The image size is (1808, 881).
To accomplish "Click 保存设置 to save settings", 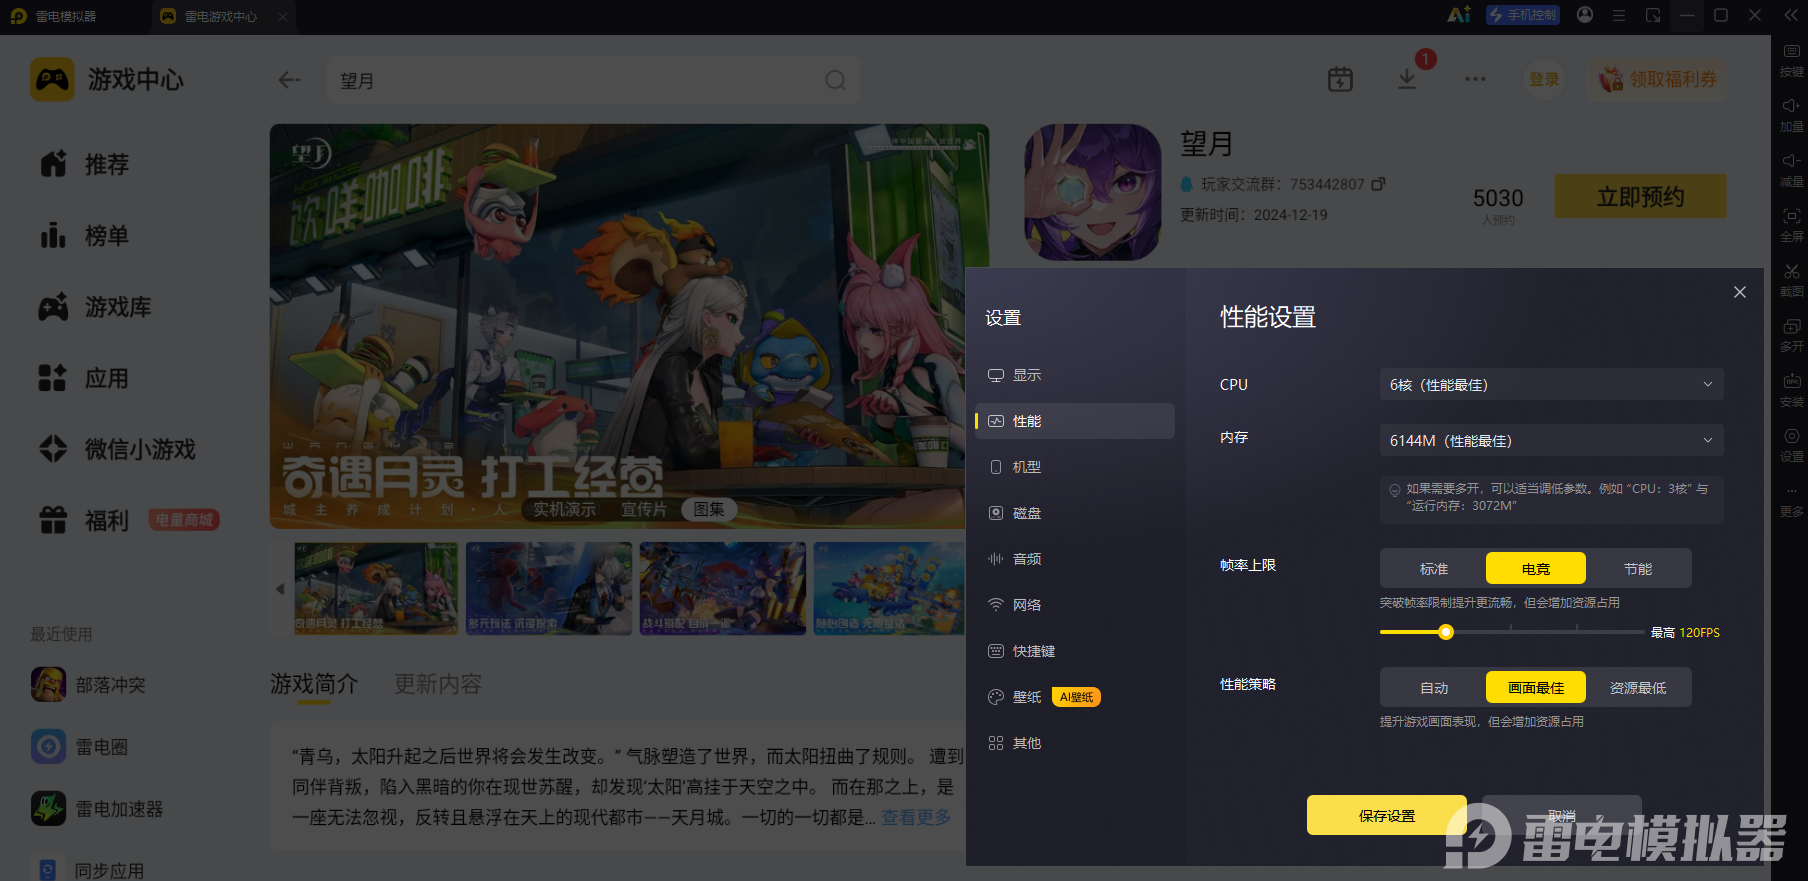I will (1387, 816).
